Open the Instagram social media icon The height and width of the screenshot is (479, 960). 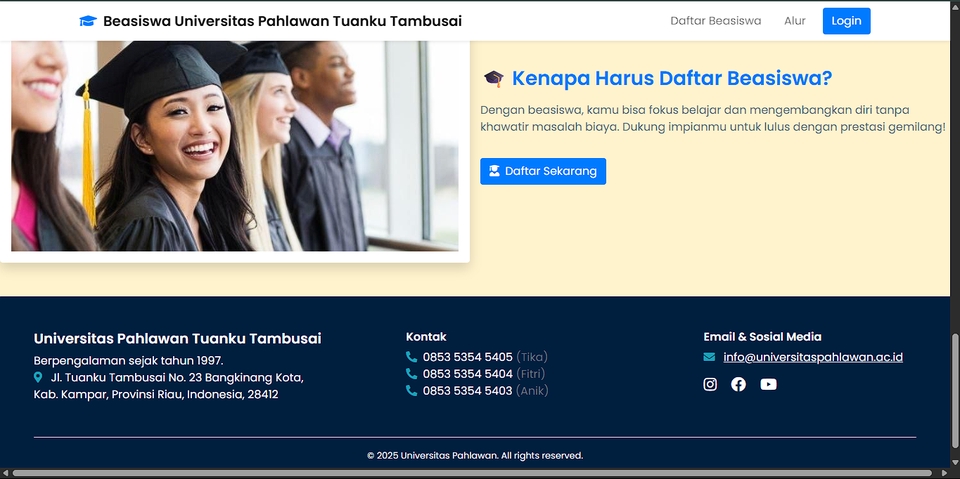point(710,384)
